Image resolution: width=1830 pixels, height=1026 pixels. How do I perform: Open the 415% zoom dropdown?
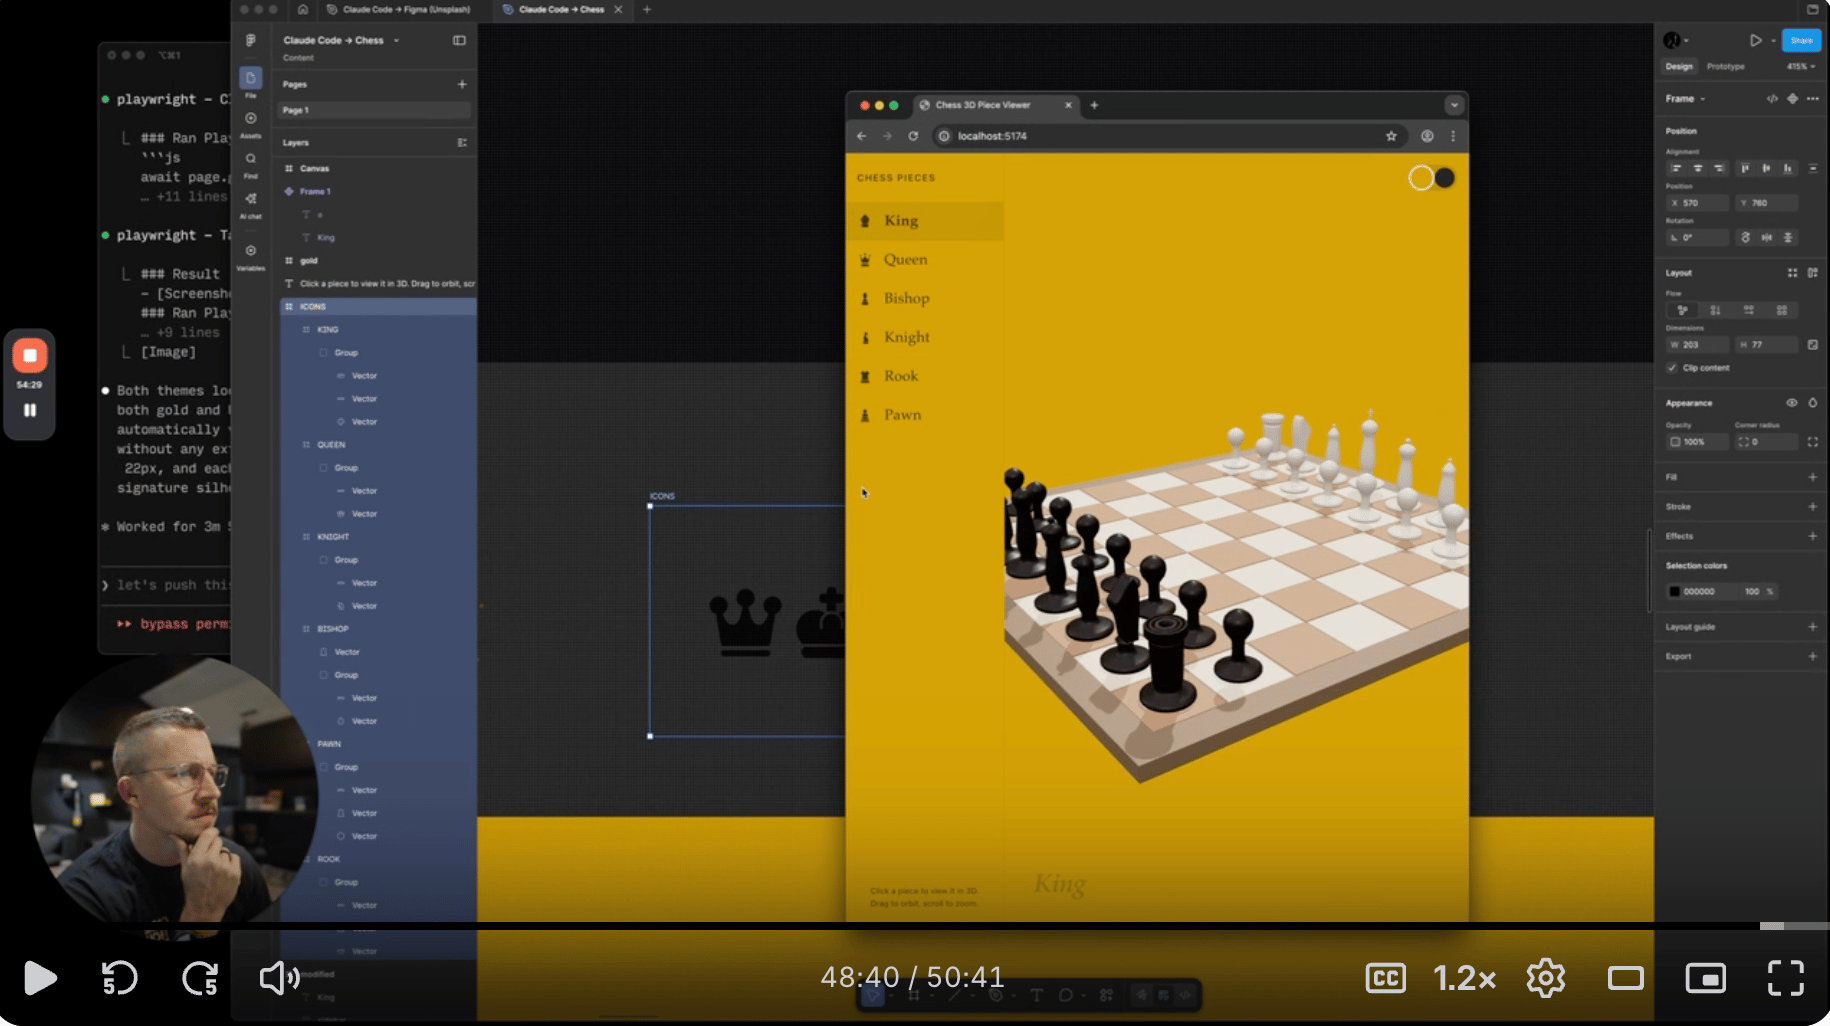tap(1801, 67)
